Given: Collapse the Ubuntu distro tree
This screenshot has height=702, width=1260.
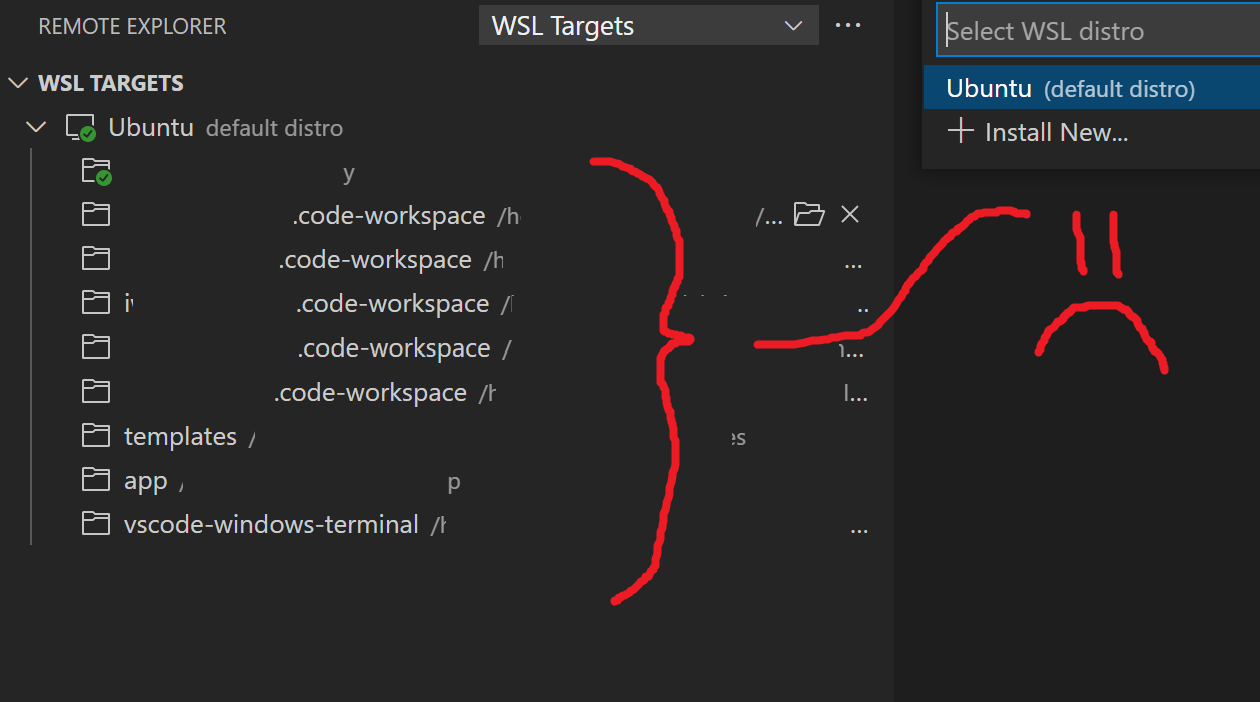Looking at the screenshot, I should tap(36, 126).
